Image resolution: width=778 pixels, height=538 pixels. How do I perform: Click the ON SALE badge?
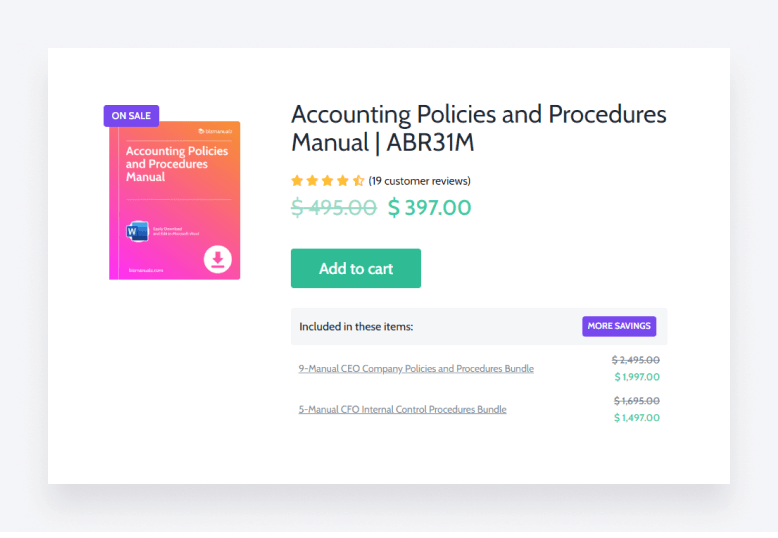coord(131,116)
